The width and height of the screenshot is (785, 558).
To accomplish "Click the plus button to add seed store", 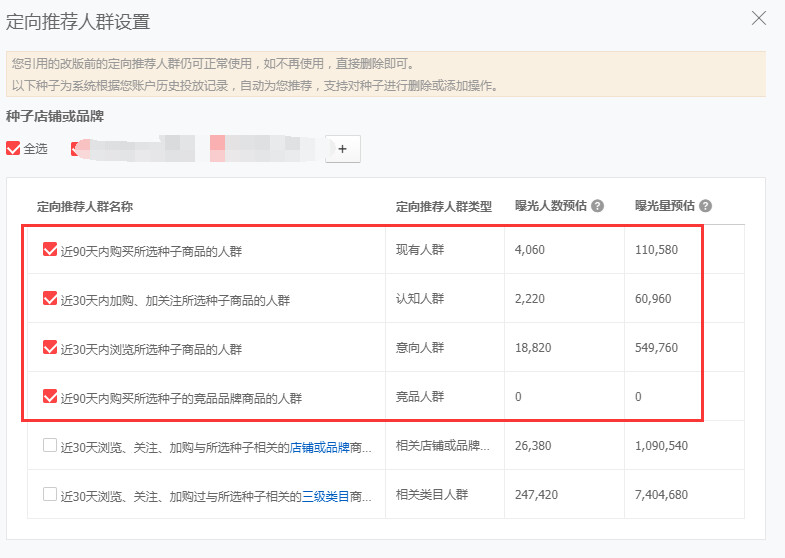I will [x=342, y=148].
